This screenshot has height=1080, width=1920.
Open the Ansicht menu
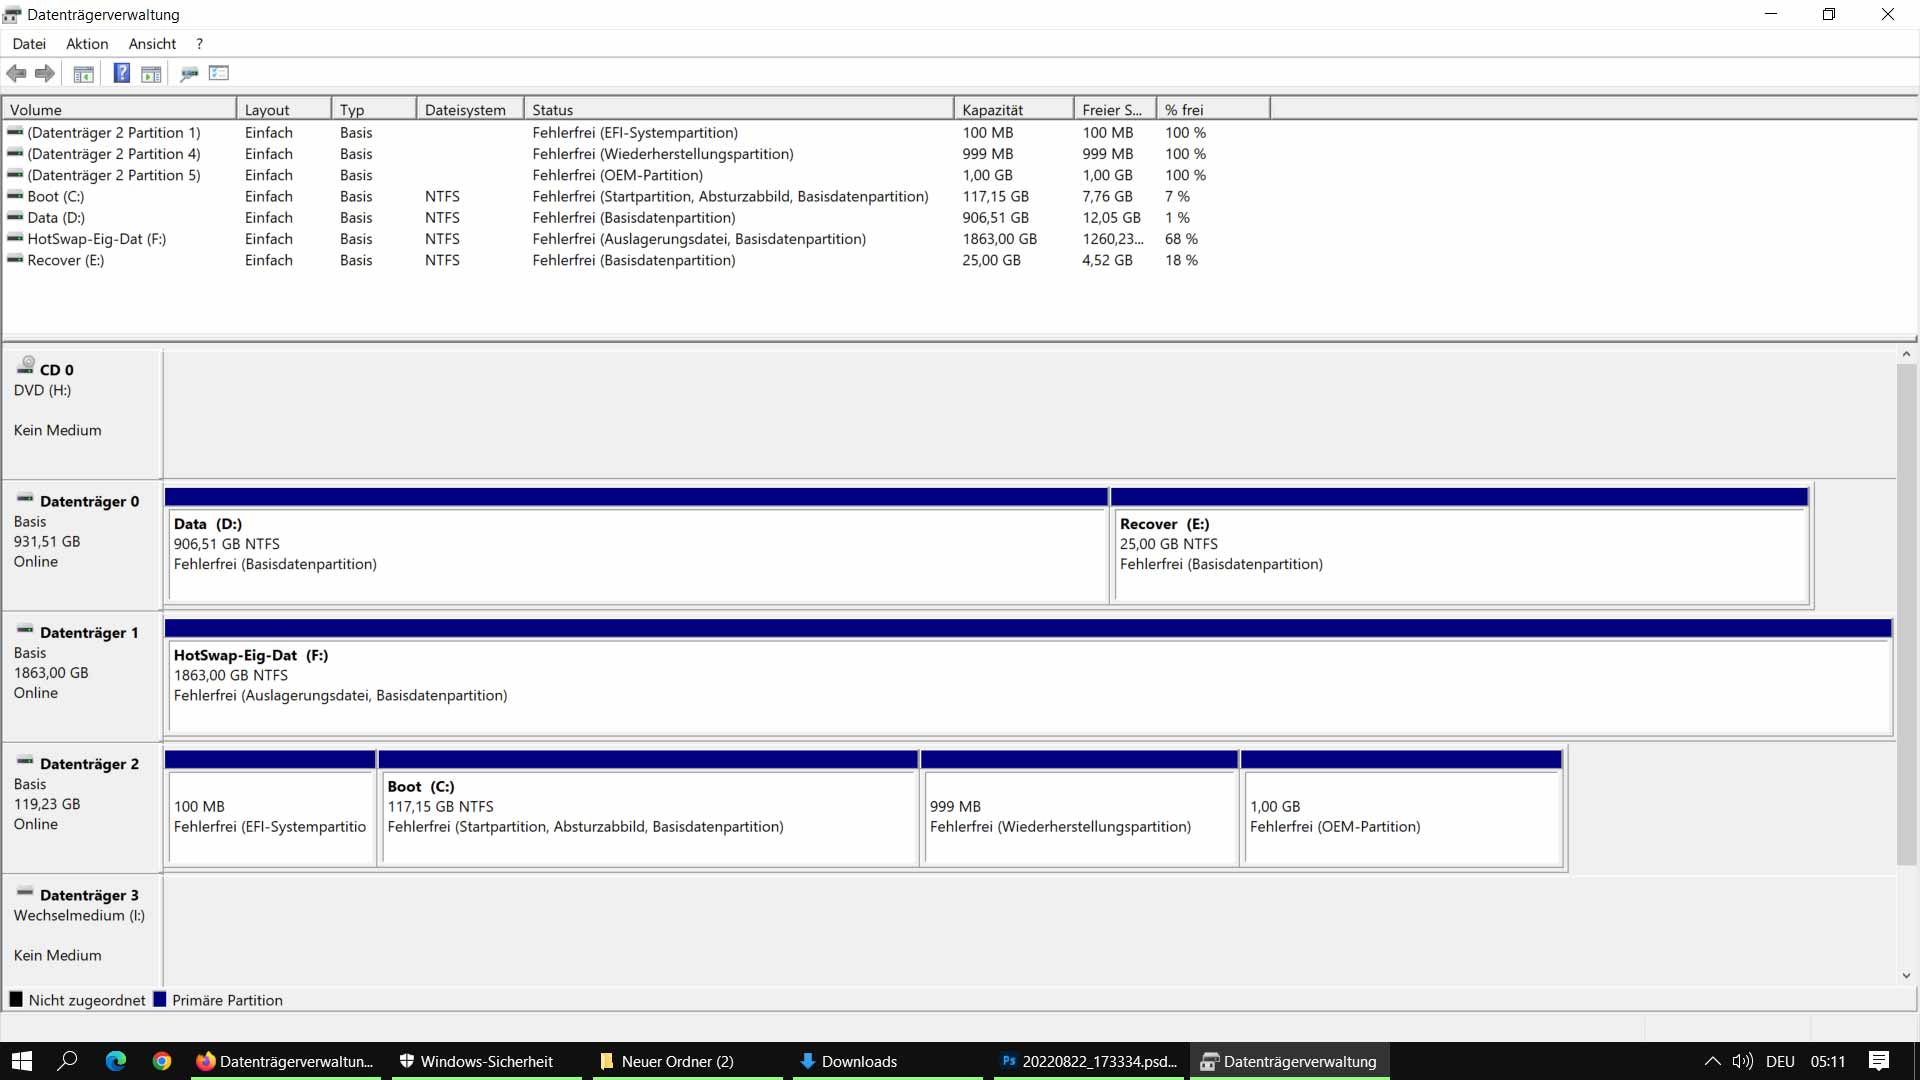(152, 44)
